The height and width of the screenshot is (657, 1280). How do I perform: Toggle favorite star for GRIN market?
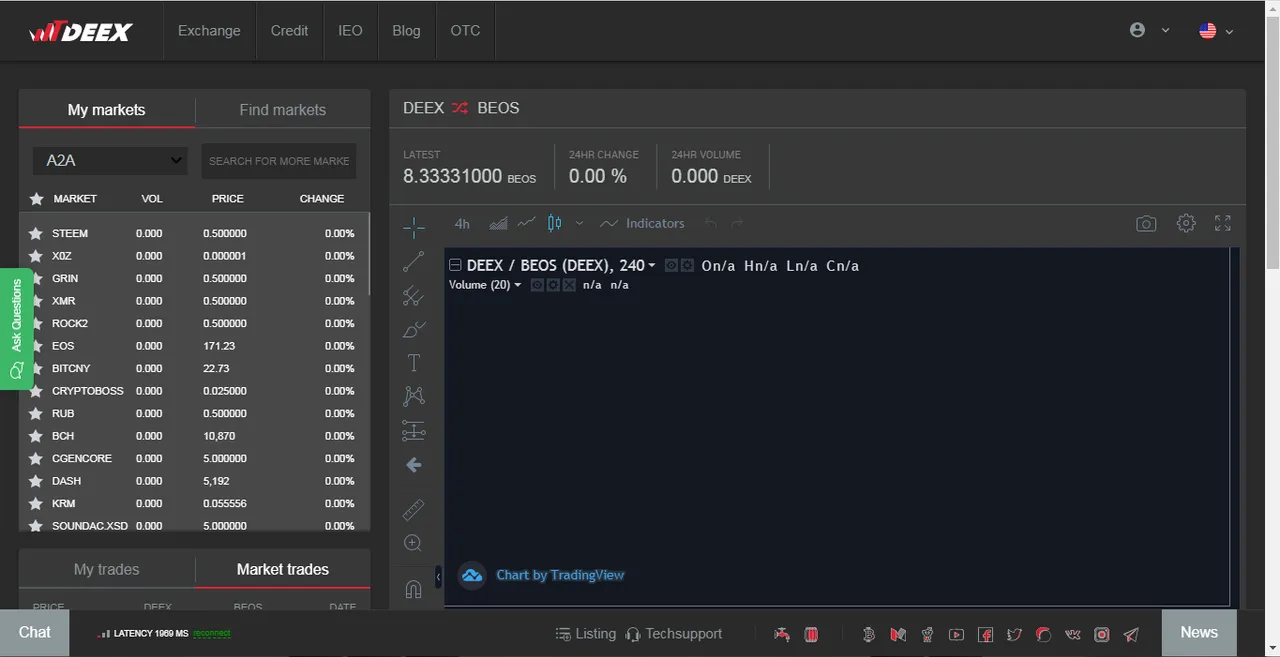point(36,278)
